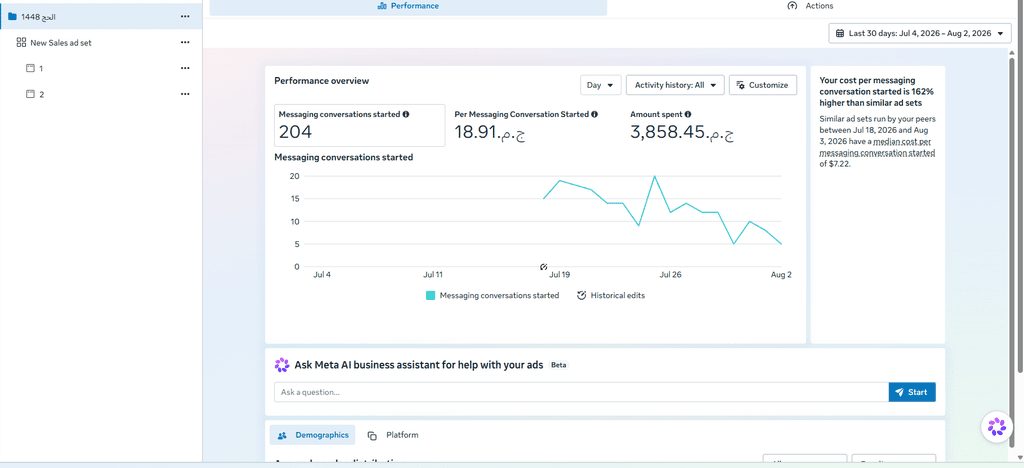This screenshot has width=1024, height=468.
Task: Click the Customize button
Action: (763, 85)
